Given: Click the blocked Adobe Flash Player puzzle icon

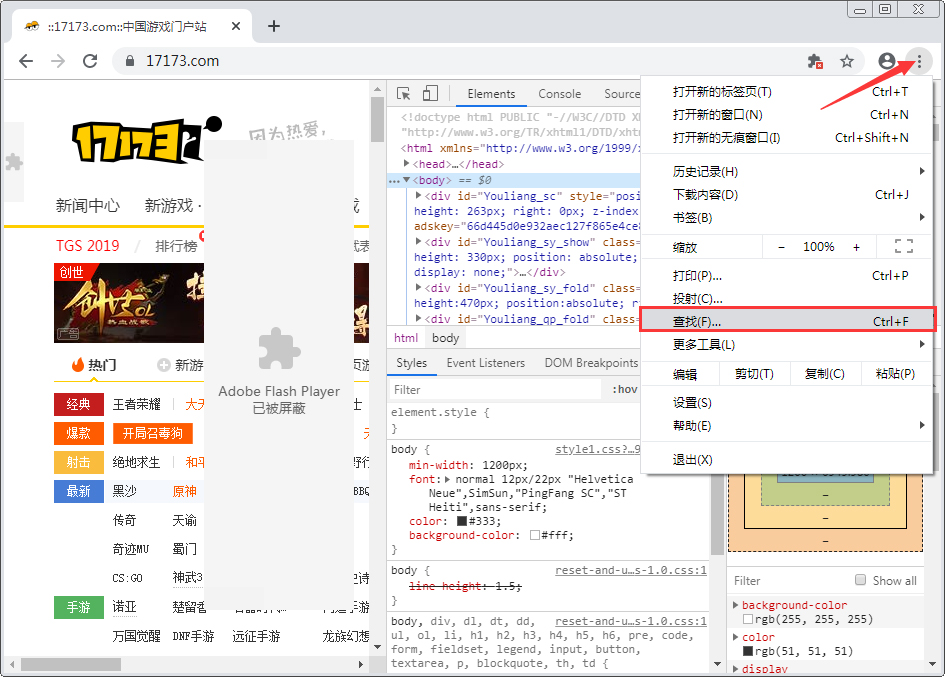Looking at the screenshot, I should (278, 349).
